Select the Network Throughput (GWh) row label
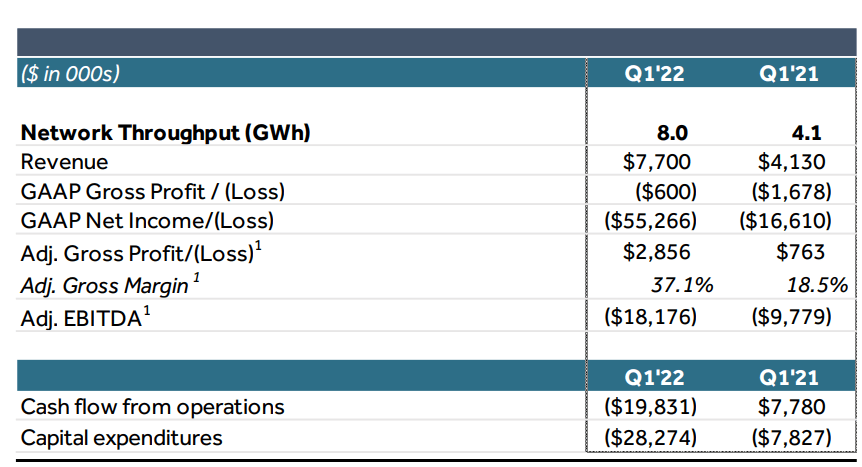Screen dimensions: 862x467 [x=165, y=133]
